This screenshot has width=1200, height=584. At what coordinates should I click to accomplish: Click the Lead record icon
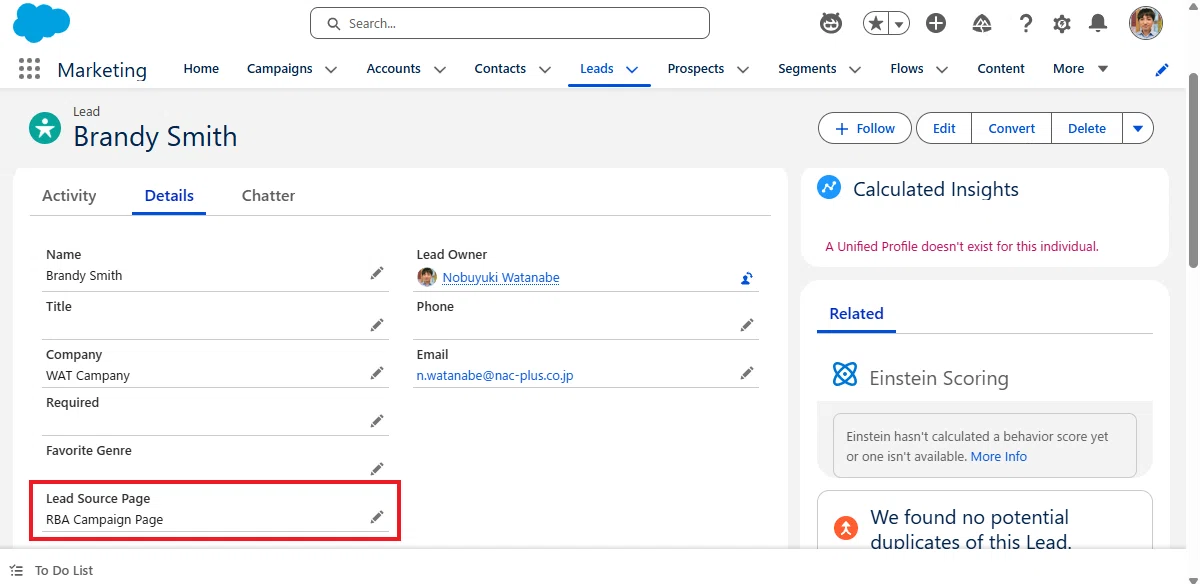(x=44, y=127)
